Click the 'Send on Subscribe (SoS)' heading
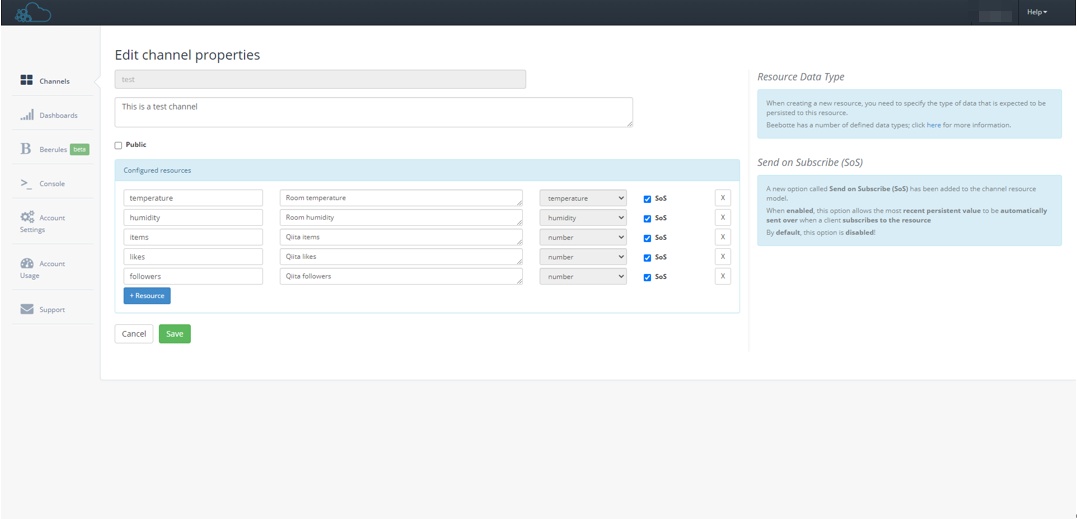This screenshot has width=1077, height=519. pyautogui.click(x=810, y=163)
